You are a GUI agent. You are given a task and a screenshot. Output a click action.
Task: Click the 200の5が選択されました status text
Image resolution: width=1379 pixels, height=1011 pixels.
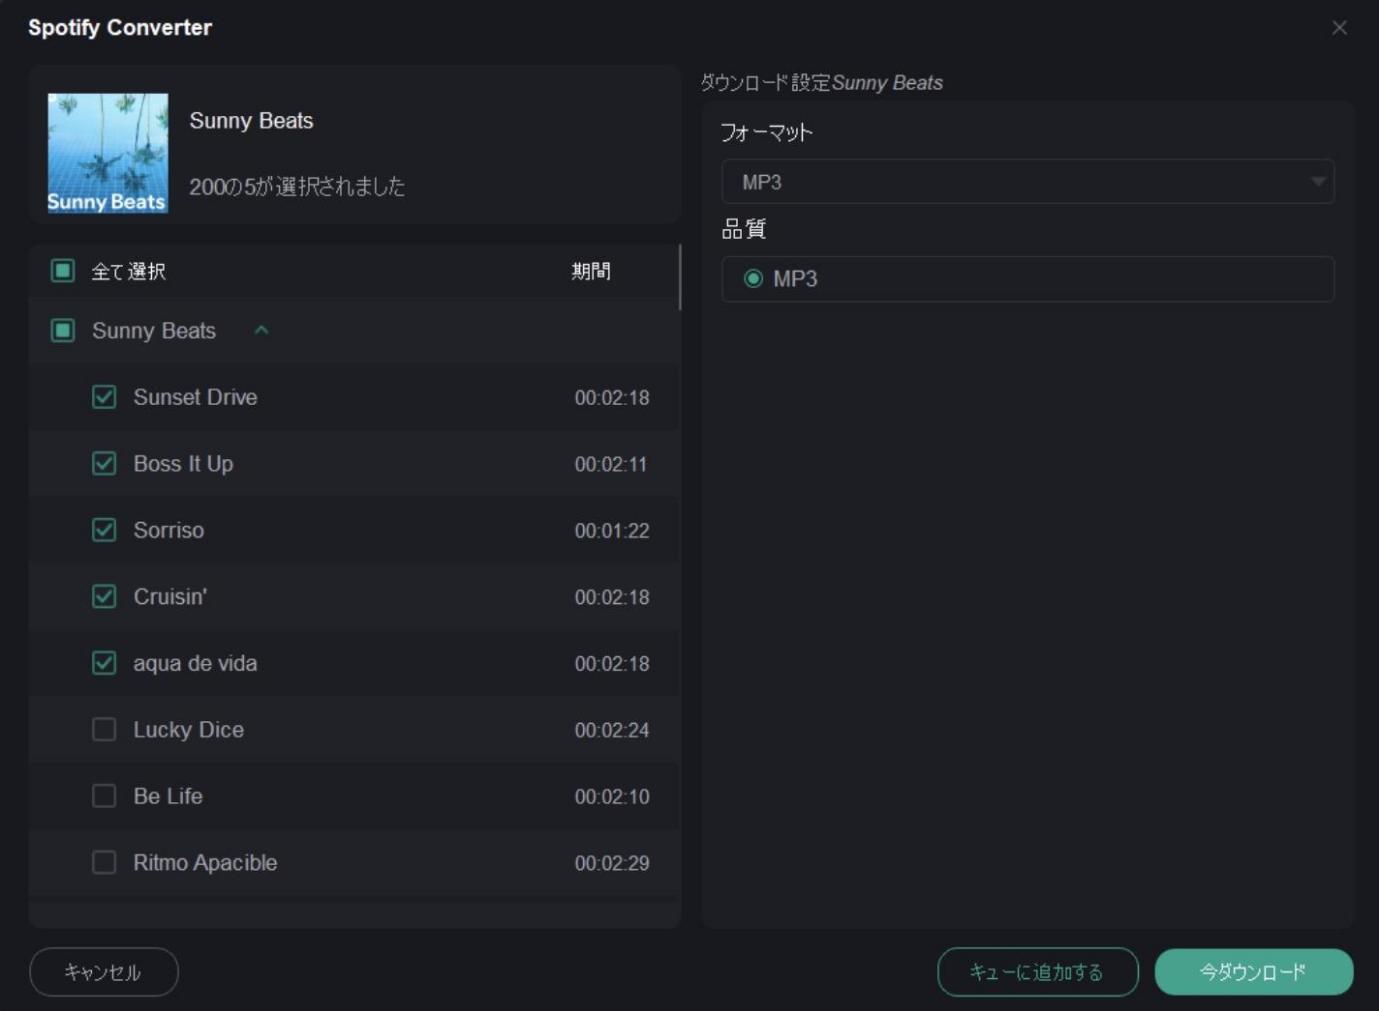297,186
